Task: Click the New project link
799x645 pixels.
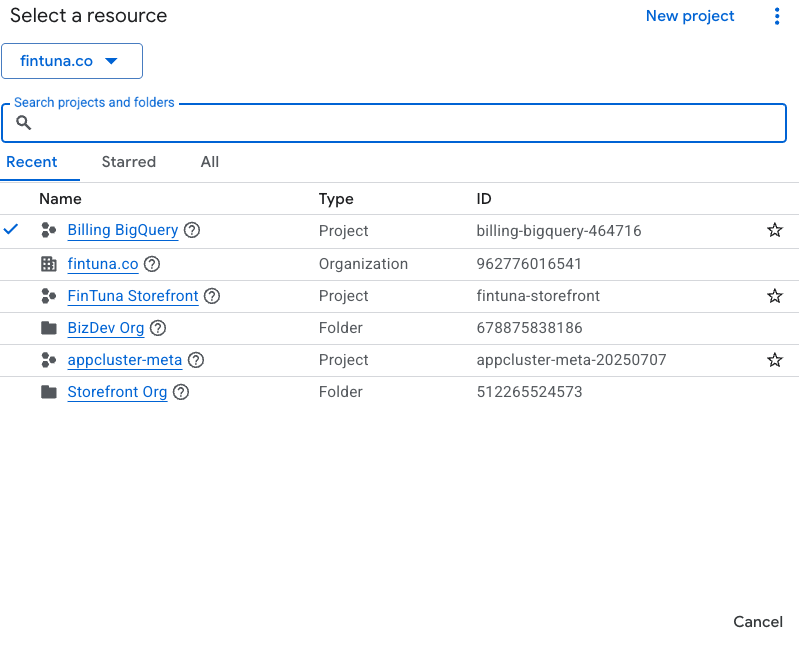Action: tap(690, 16)
